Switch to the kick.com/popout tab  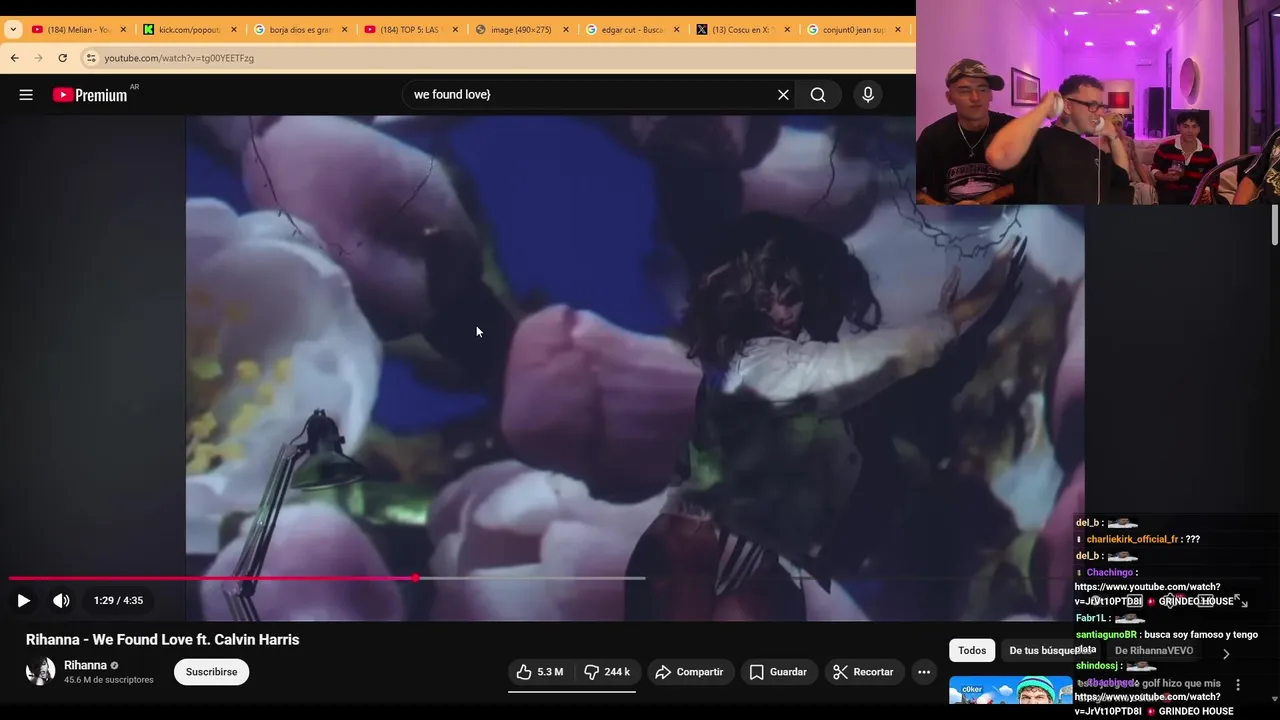190,30
